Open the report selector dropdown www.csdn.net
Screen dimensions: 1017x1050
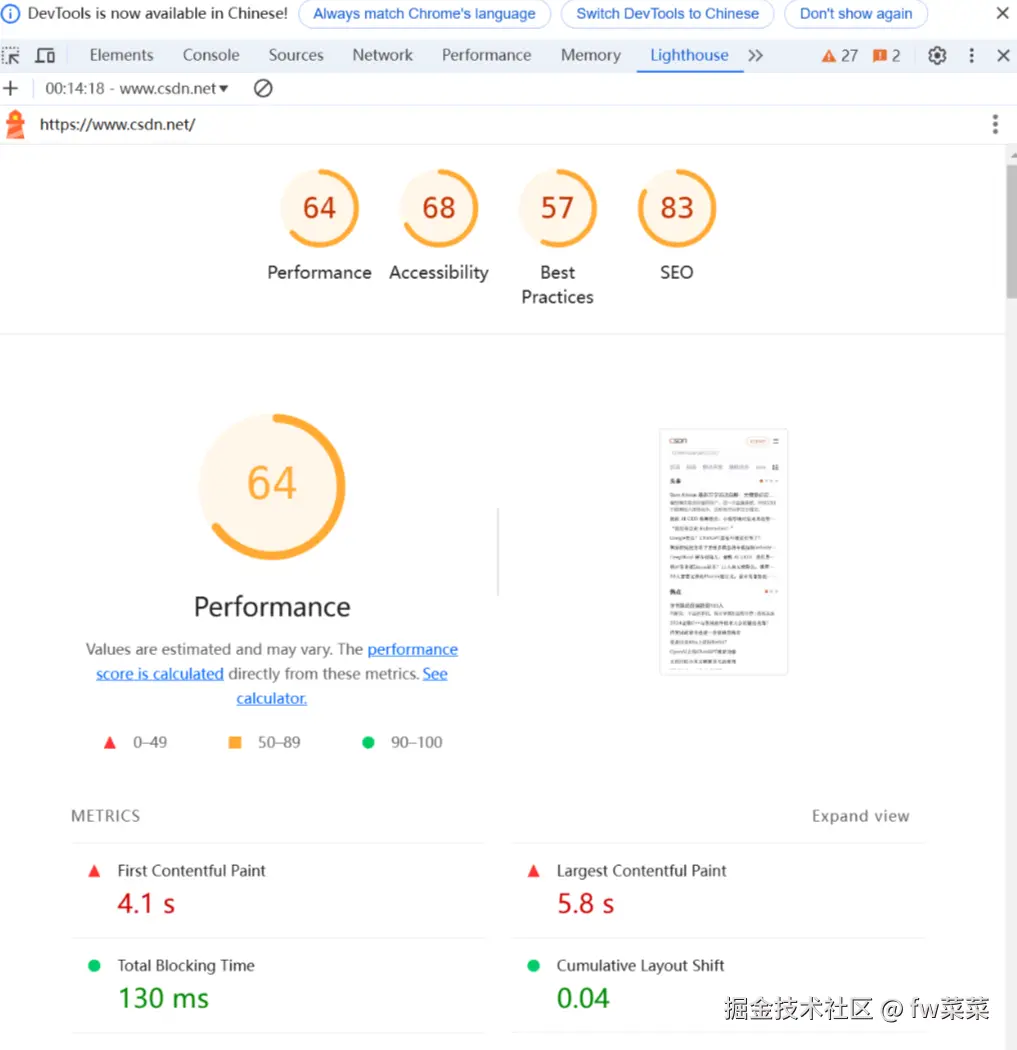point(137,88)
